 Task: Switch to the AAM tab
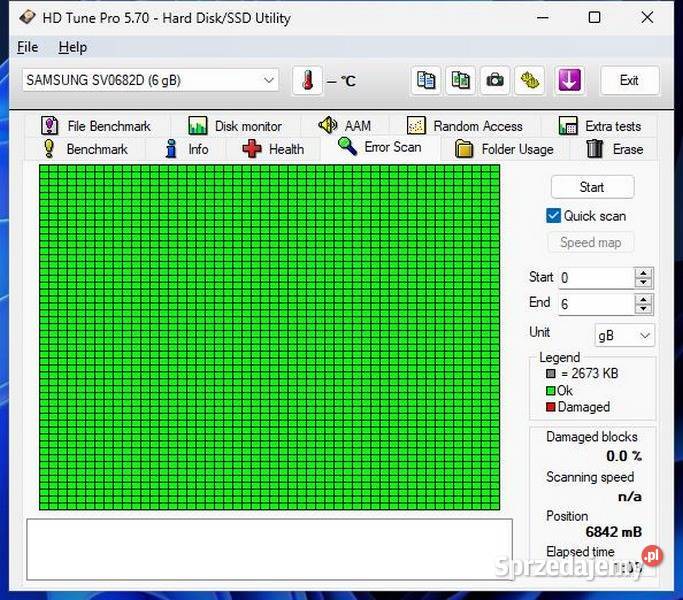[345, 126]
